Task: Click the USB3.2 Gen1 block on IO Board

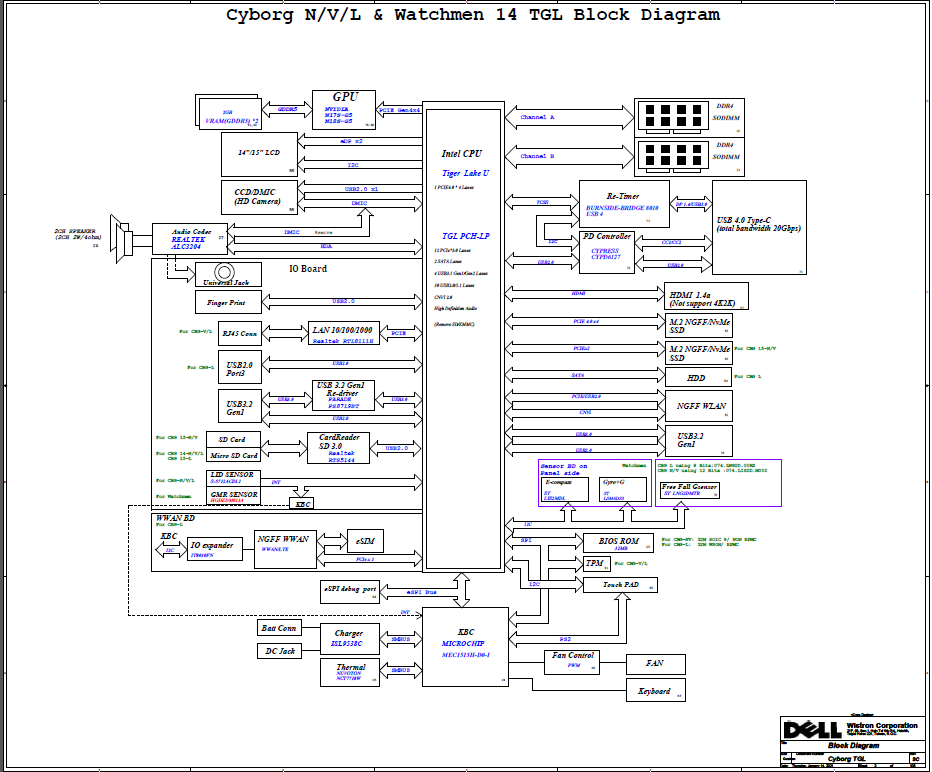Action: pyautogui.click(x=240, y=407)
